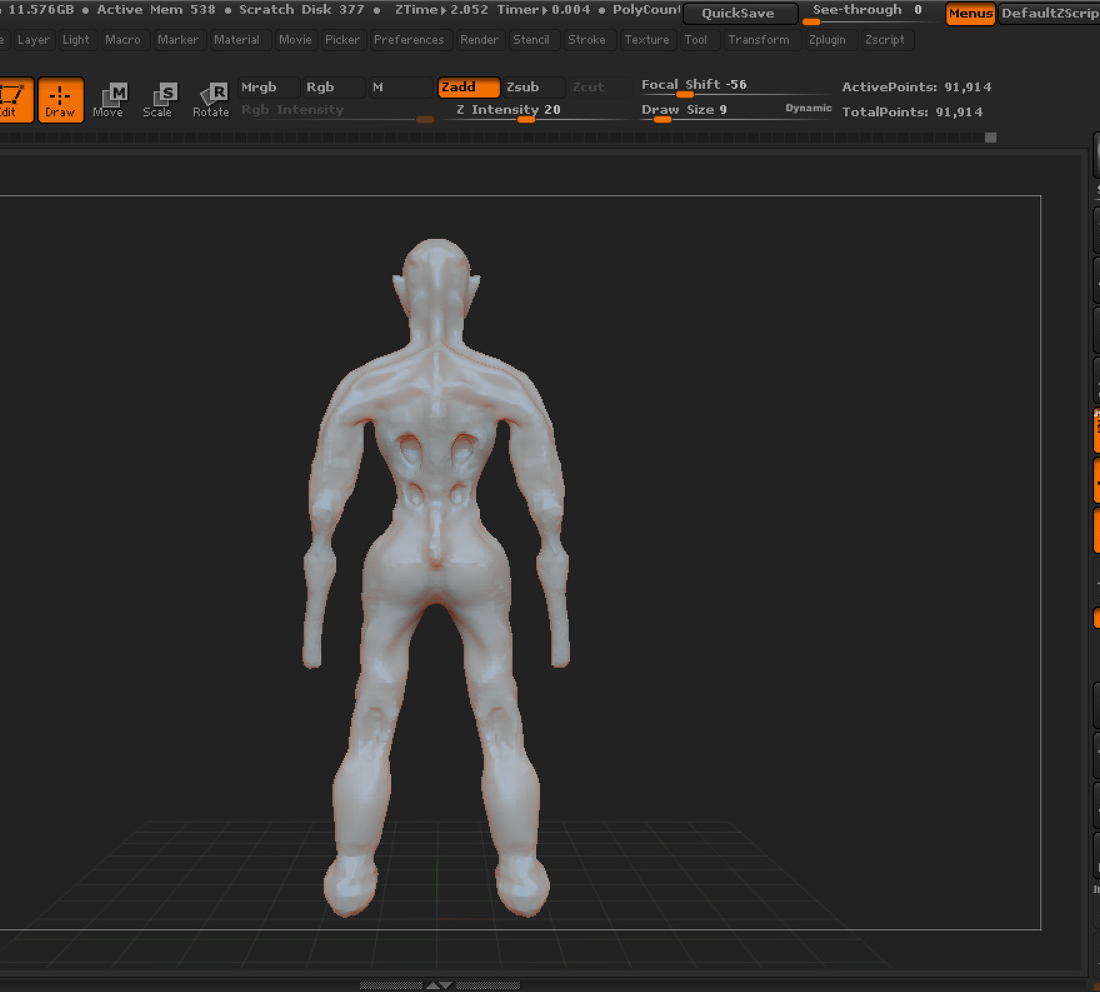This screenshot has height=992, width=1100.
Task: Select the Move tool icon
Action: [x=108, y=100]
